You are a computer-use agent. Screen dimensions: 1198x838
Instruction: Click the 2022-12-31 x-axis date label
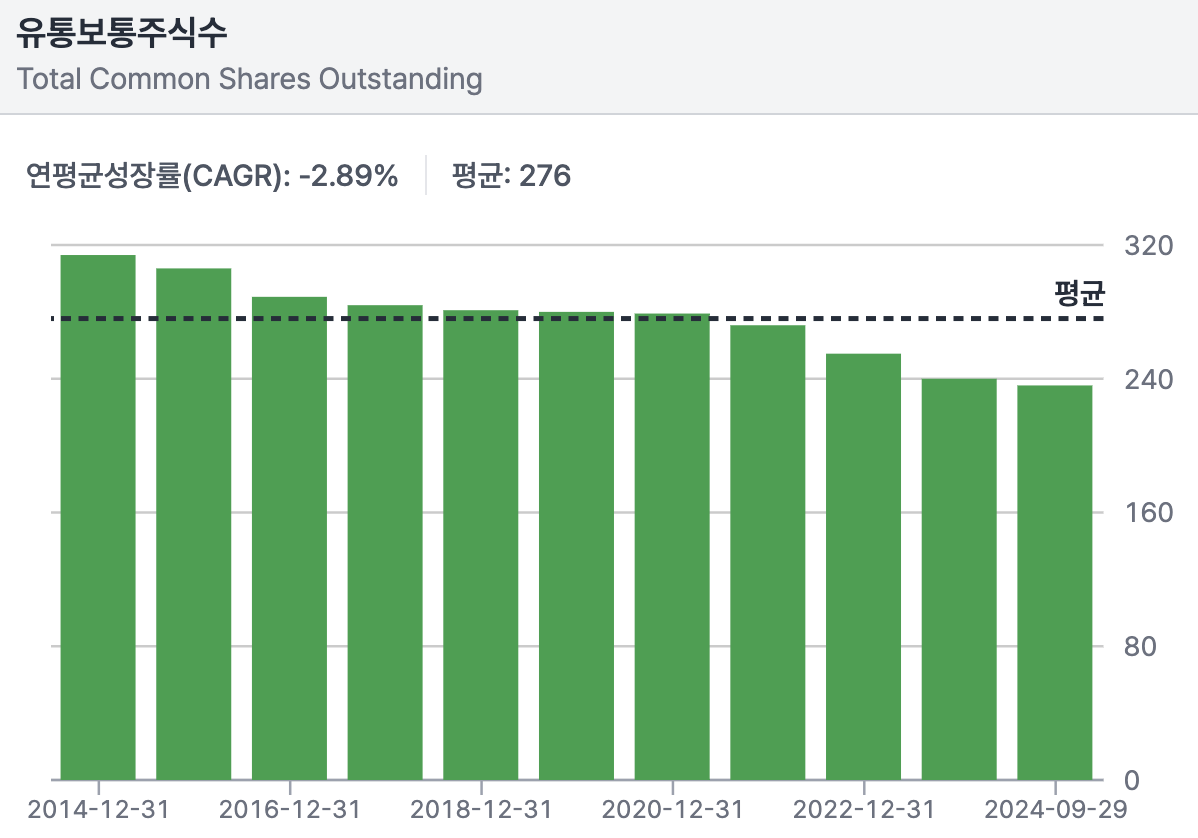click(x=863, y=809)
